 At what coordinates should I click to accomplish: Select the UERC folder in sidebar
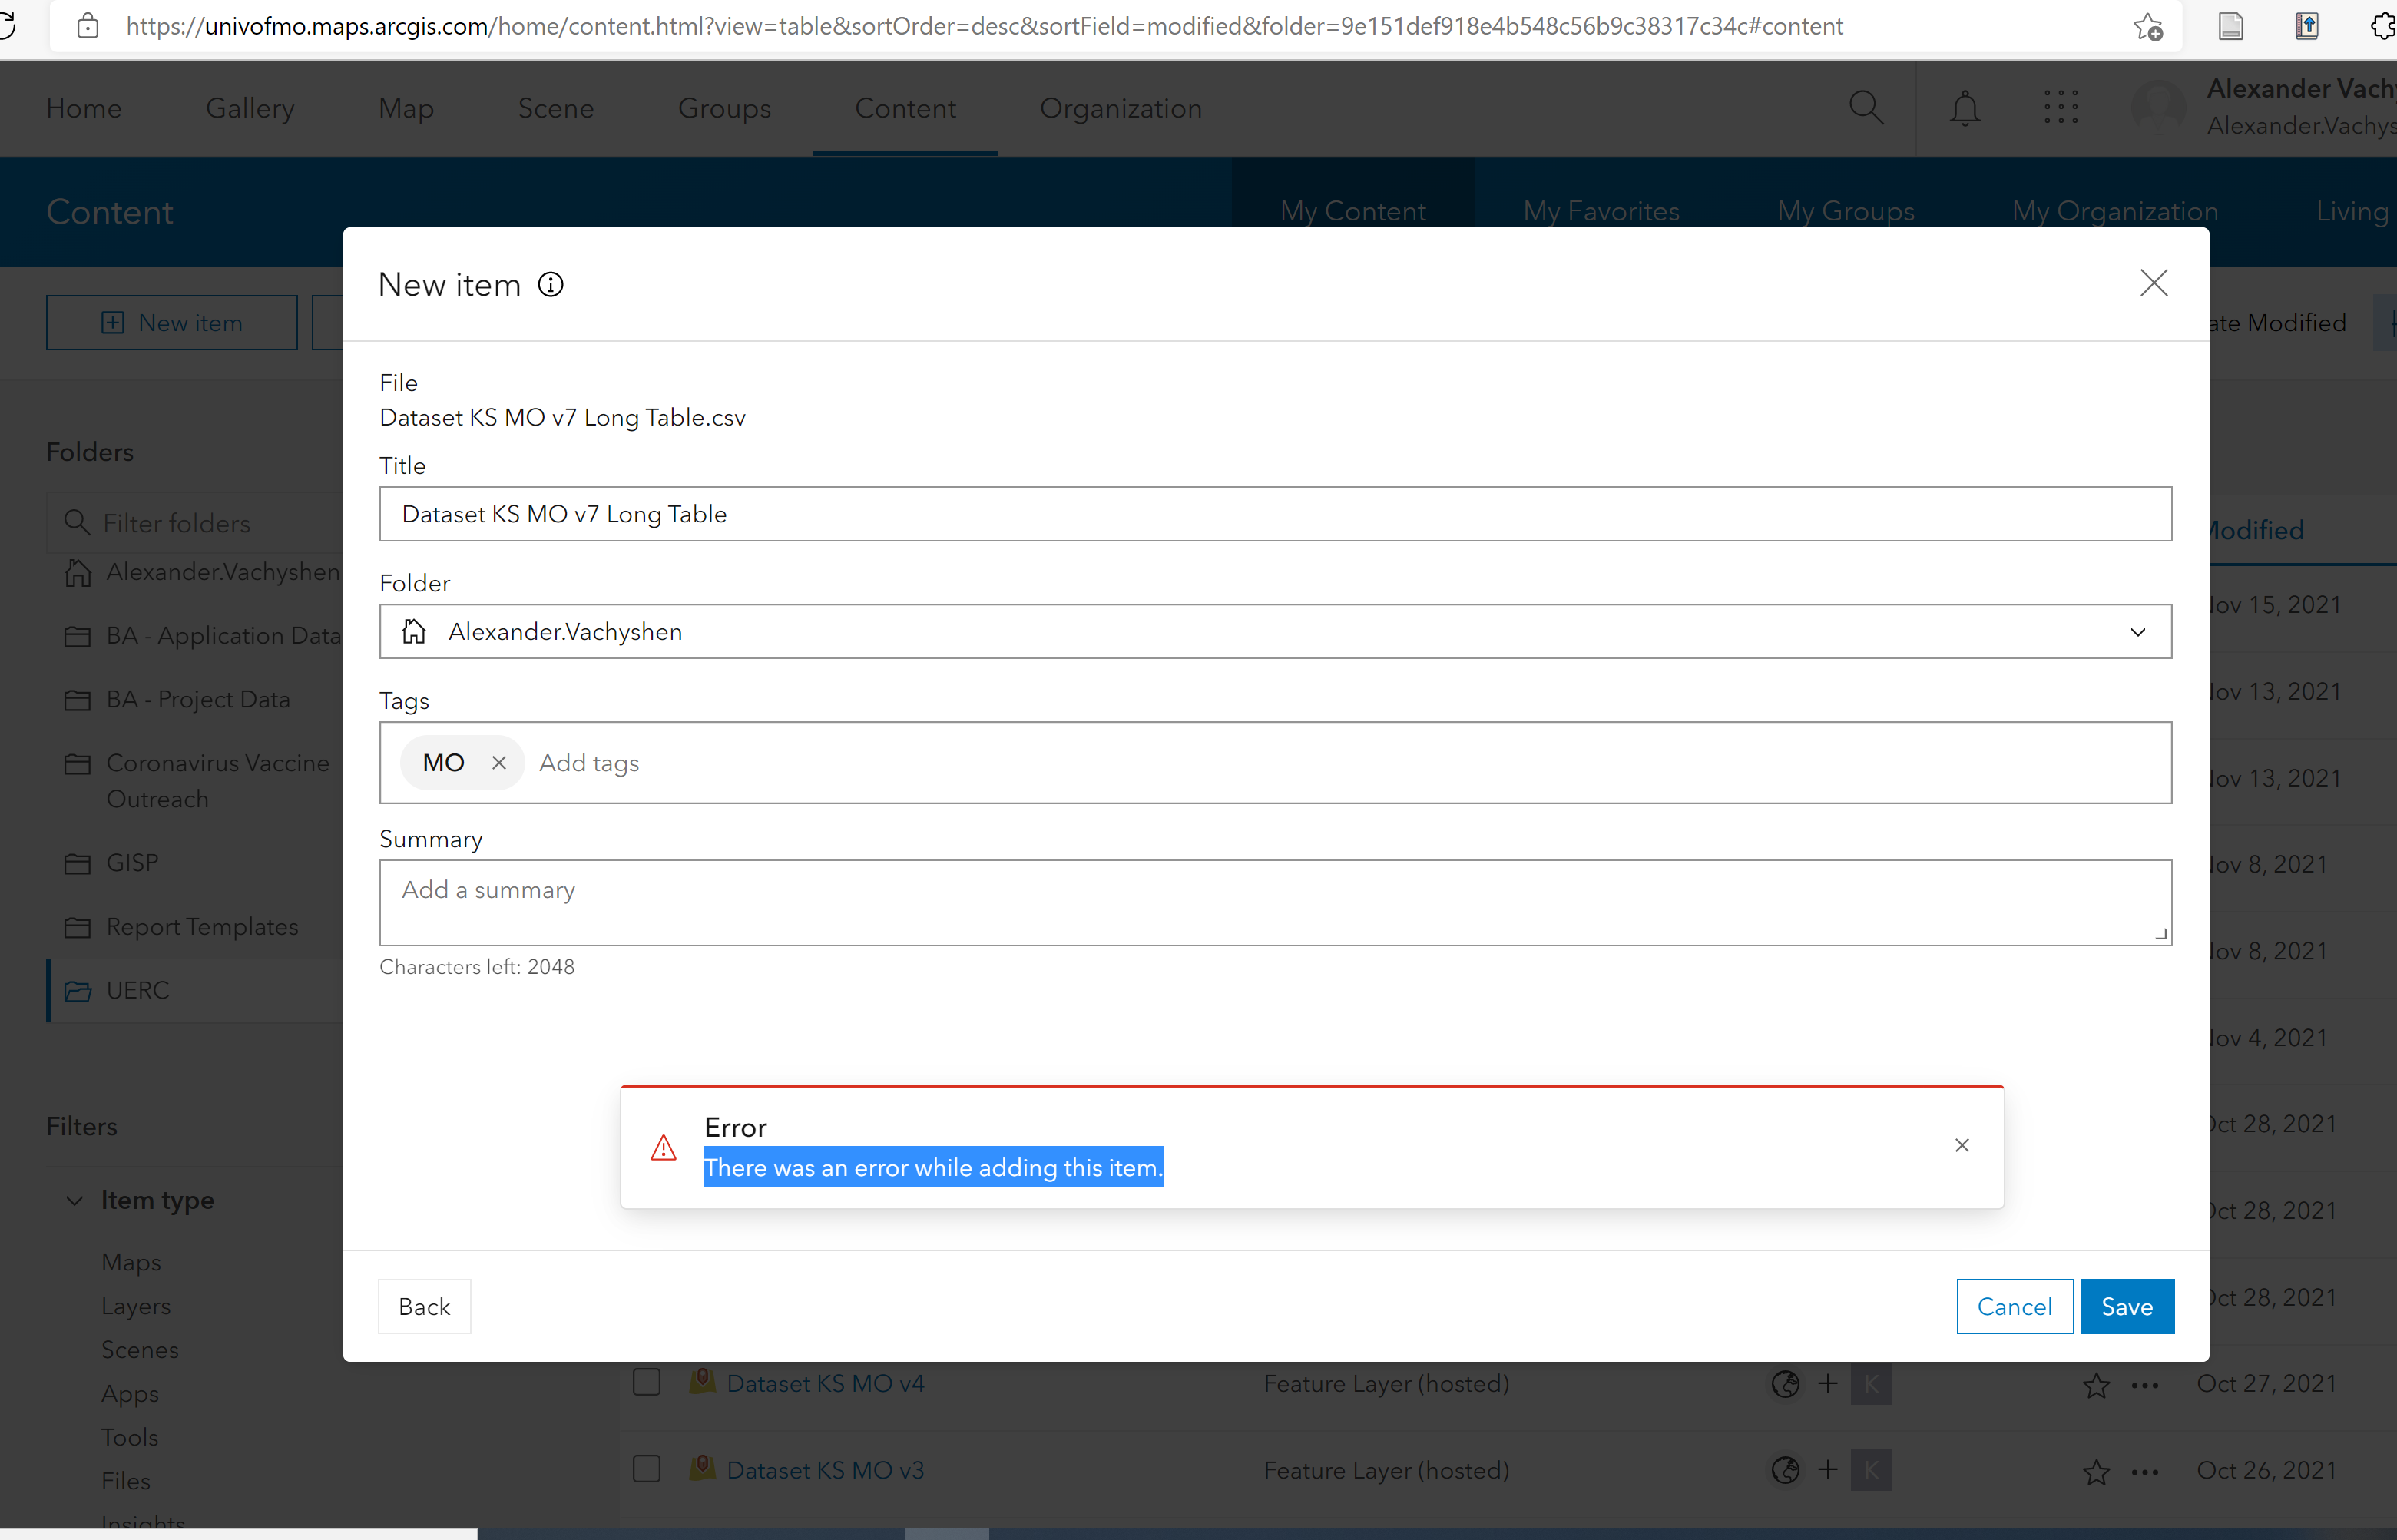[138, 990]
